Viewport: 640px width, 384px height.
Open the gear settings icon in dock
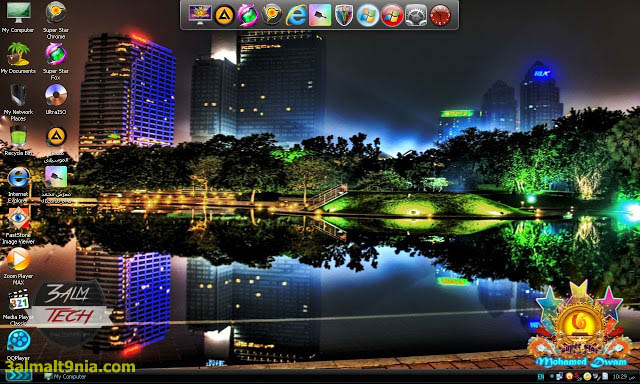416,16
